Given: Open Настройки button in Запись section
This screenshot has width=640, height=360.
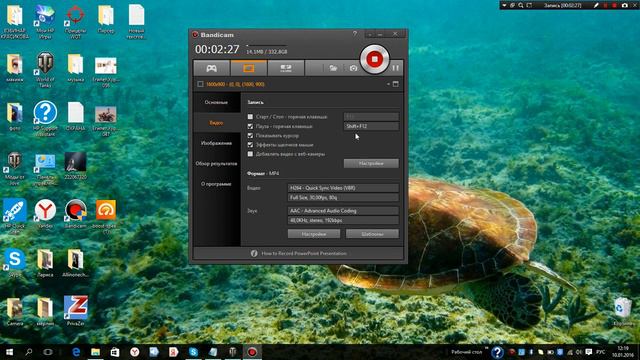Looking at the screenshot, I should pos(371,164).
